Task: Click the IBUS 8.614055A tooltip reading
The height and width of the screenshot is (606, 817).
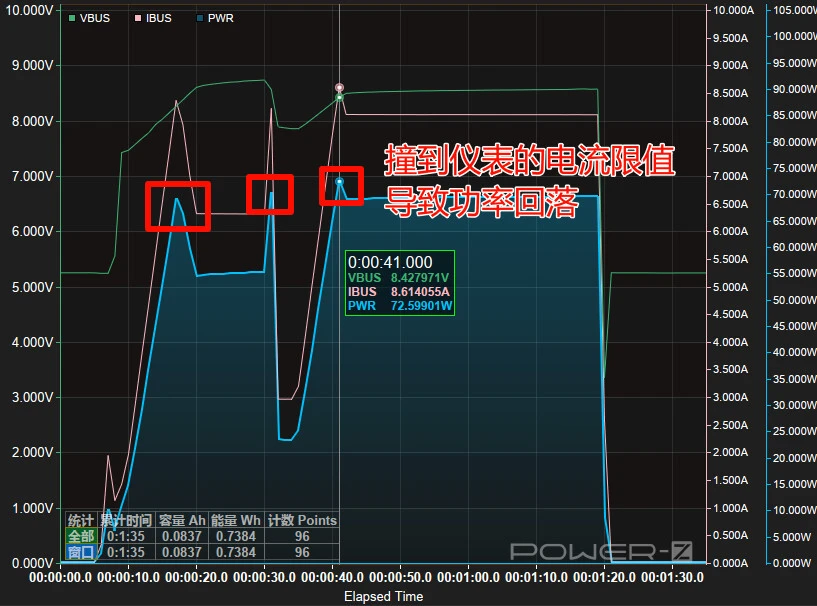Action: (400, 291)
